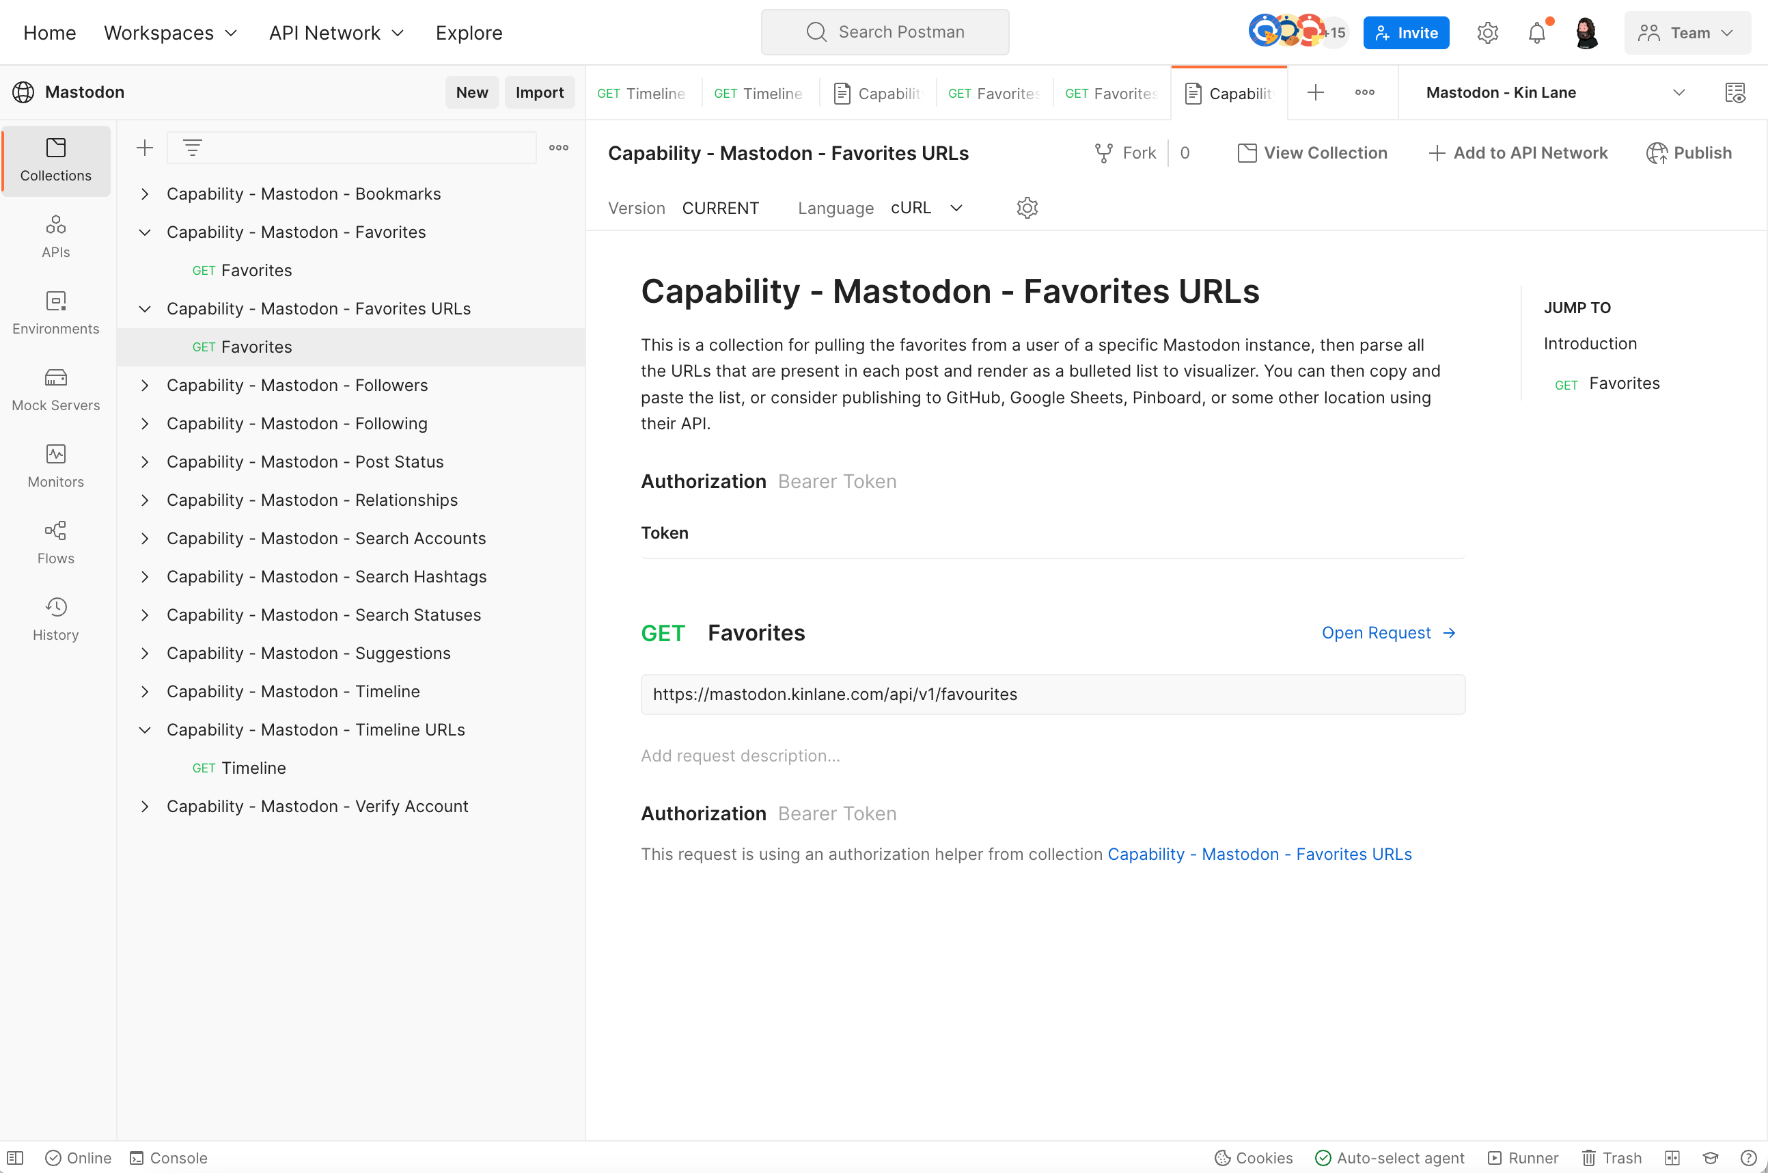Open the Flows sidebar panel

tap(56, 543)
